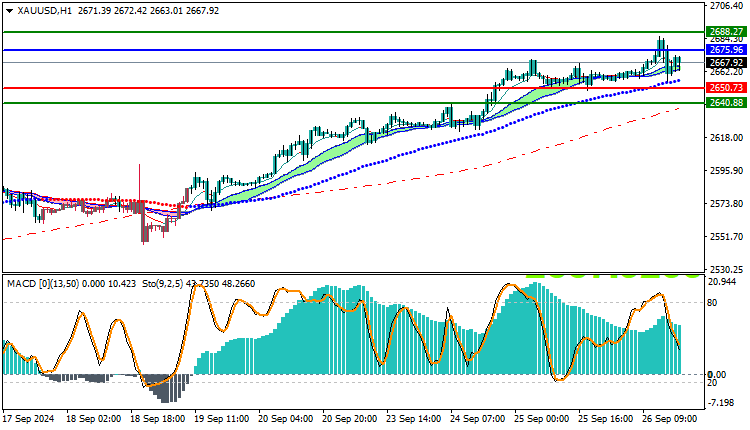
Task: Click the 2551.70 price scale value
Action: (x=727, y=237)
